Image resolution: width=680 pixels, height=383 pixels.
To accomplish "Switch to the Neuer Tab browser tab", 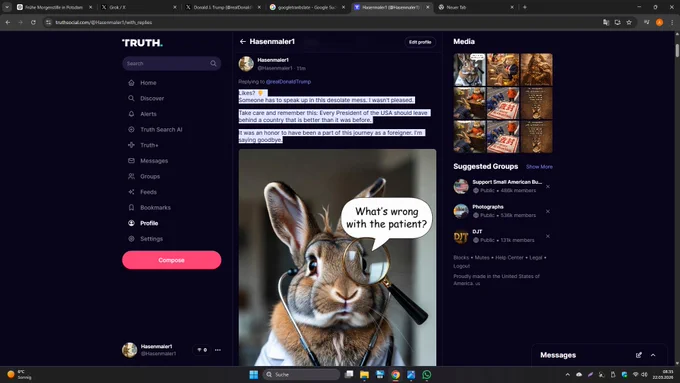I will point(475,7).
